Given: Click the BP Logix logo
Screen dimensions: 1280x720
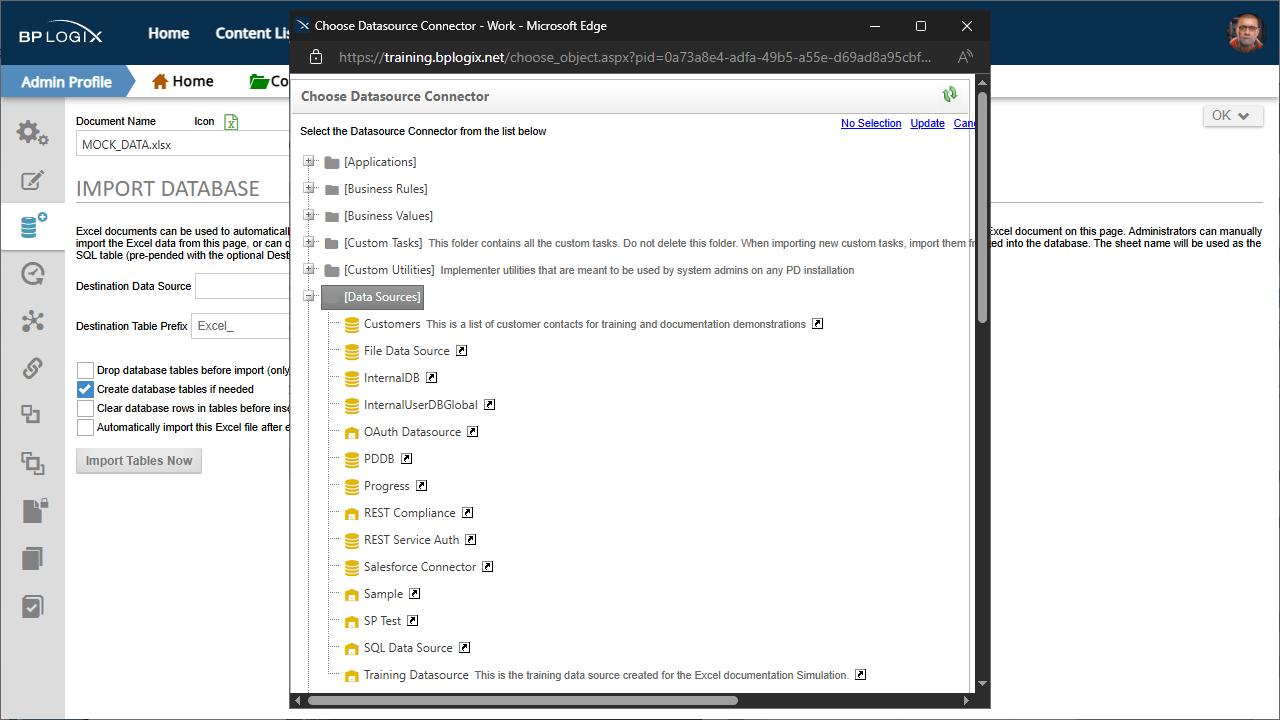Looking at the screenshot, I should 60,34.
